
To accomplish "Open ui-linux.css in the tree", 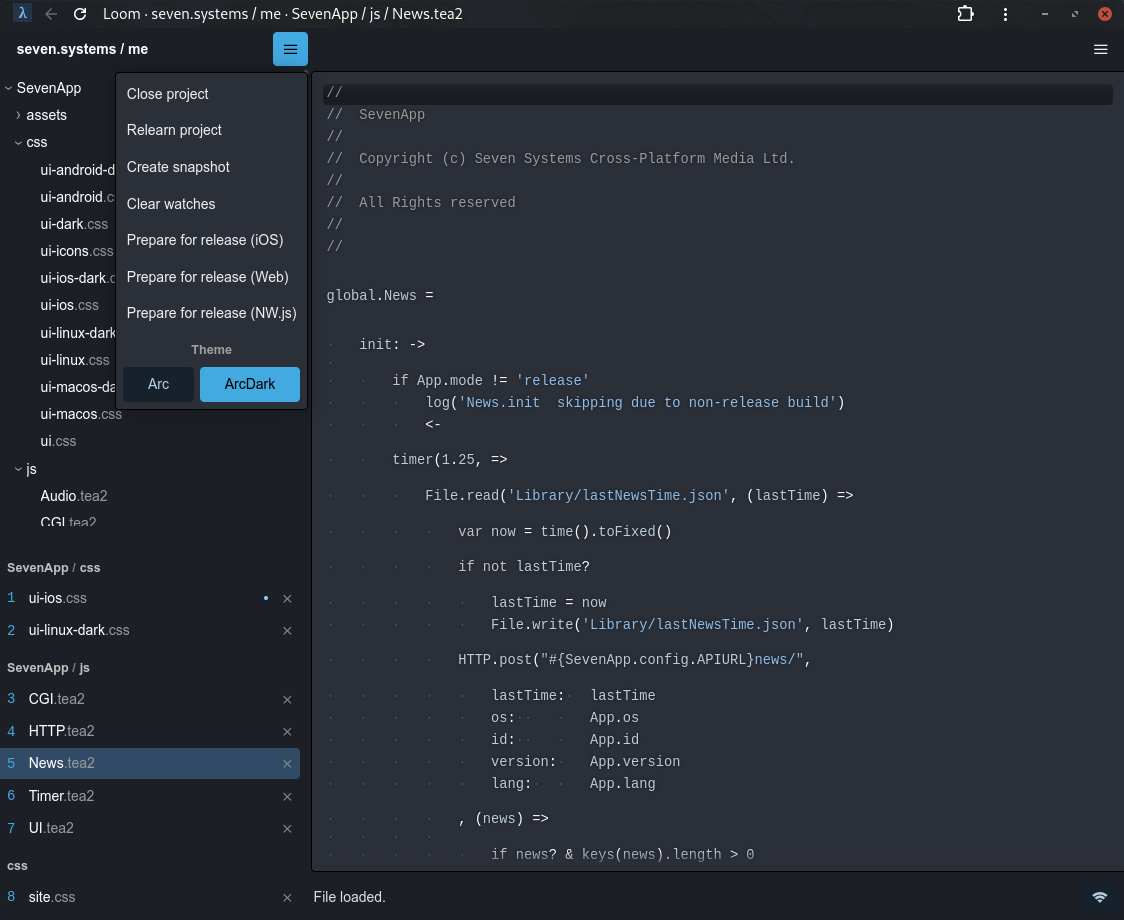I will pos(75,360).
